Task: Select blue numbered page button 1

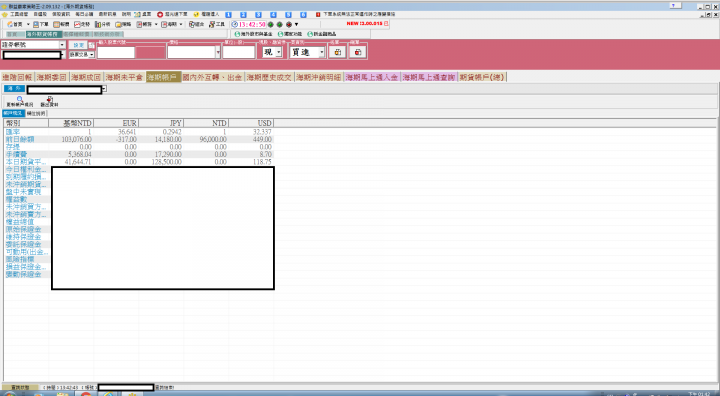Action: point(229,15)
